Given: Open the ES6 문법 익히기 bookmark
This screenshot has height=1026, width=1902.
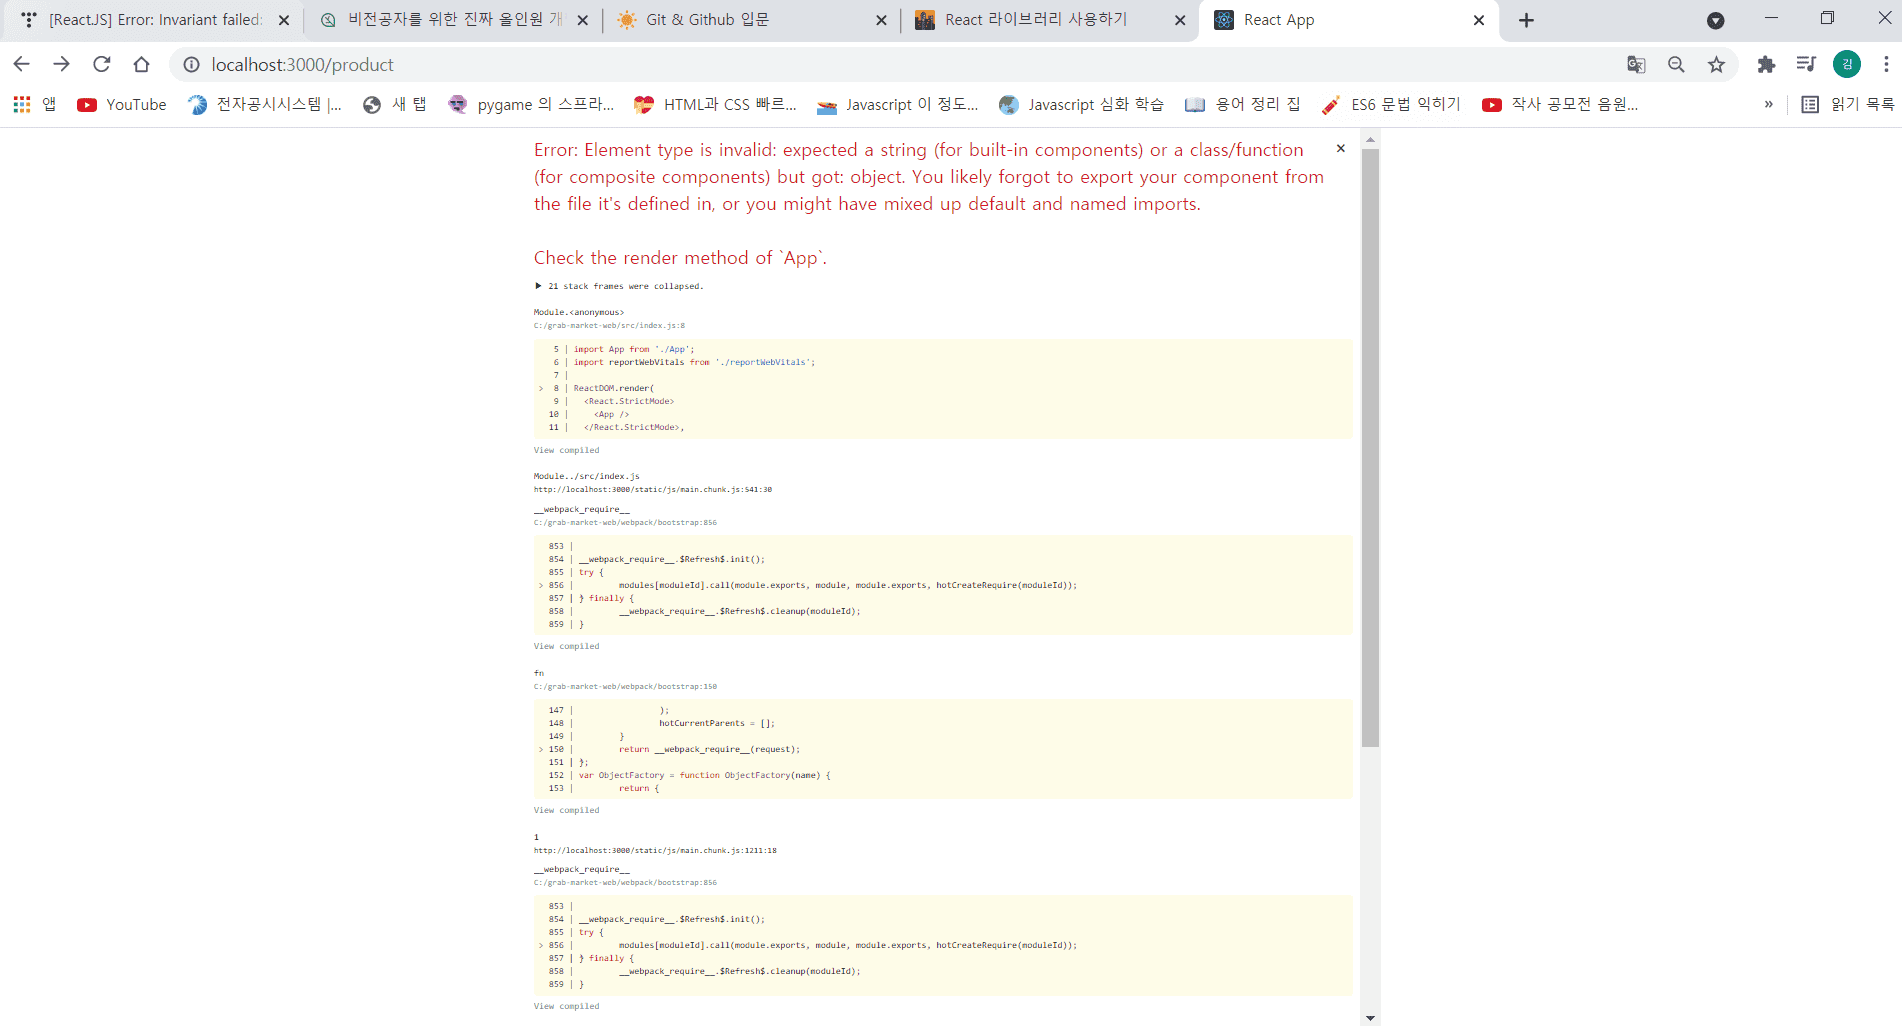Looking at the screenshot, I should [x=1391, y=104].
